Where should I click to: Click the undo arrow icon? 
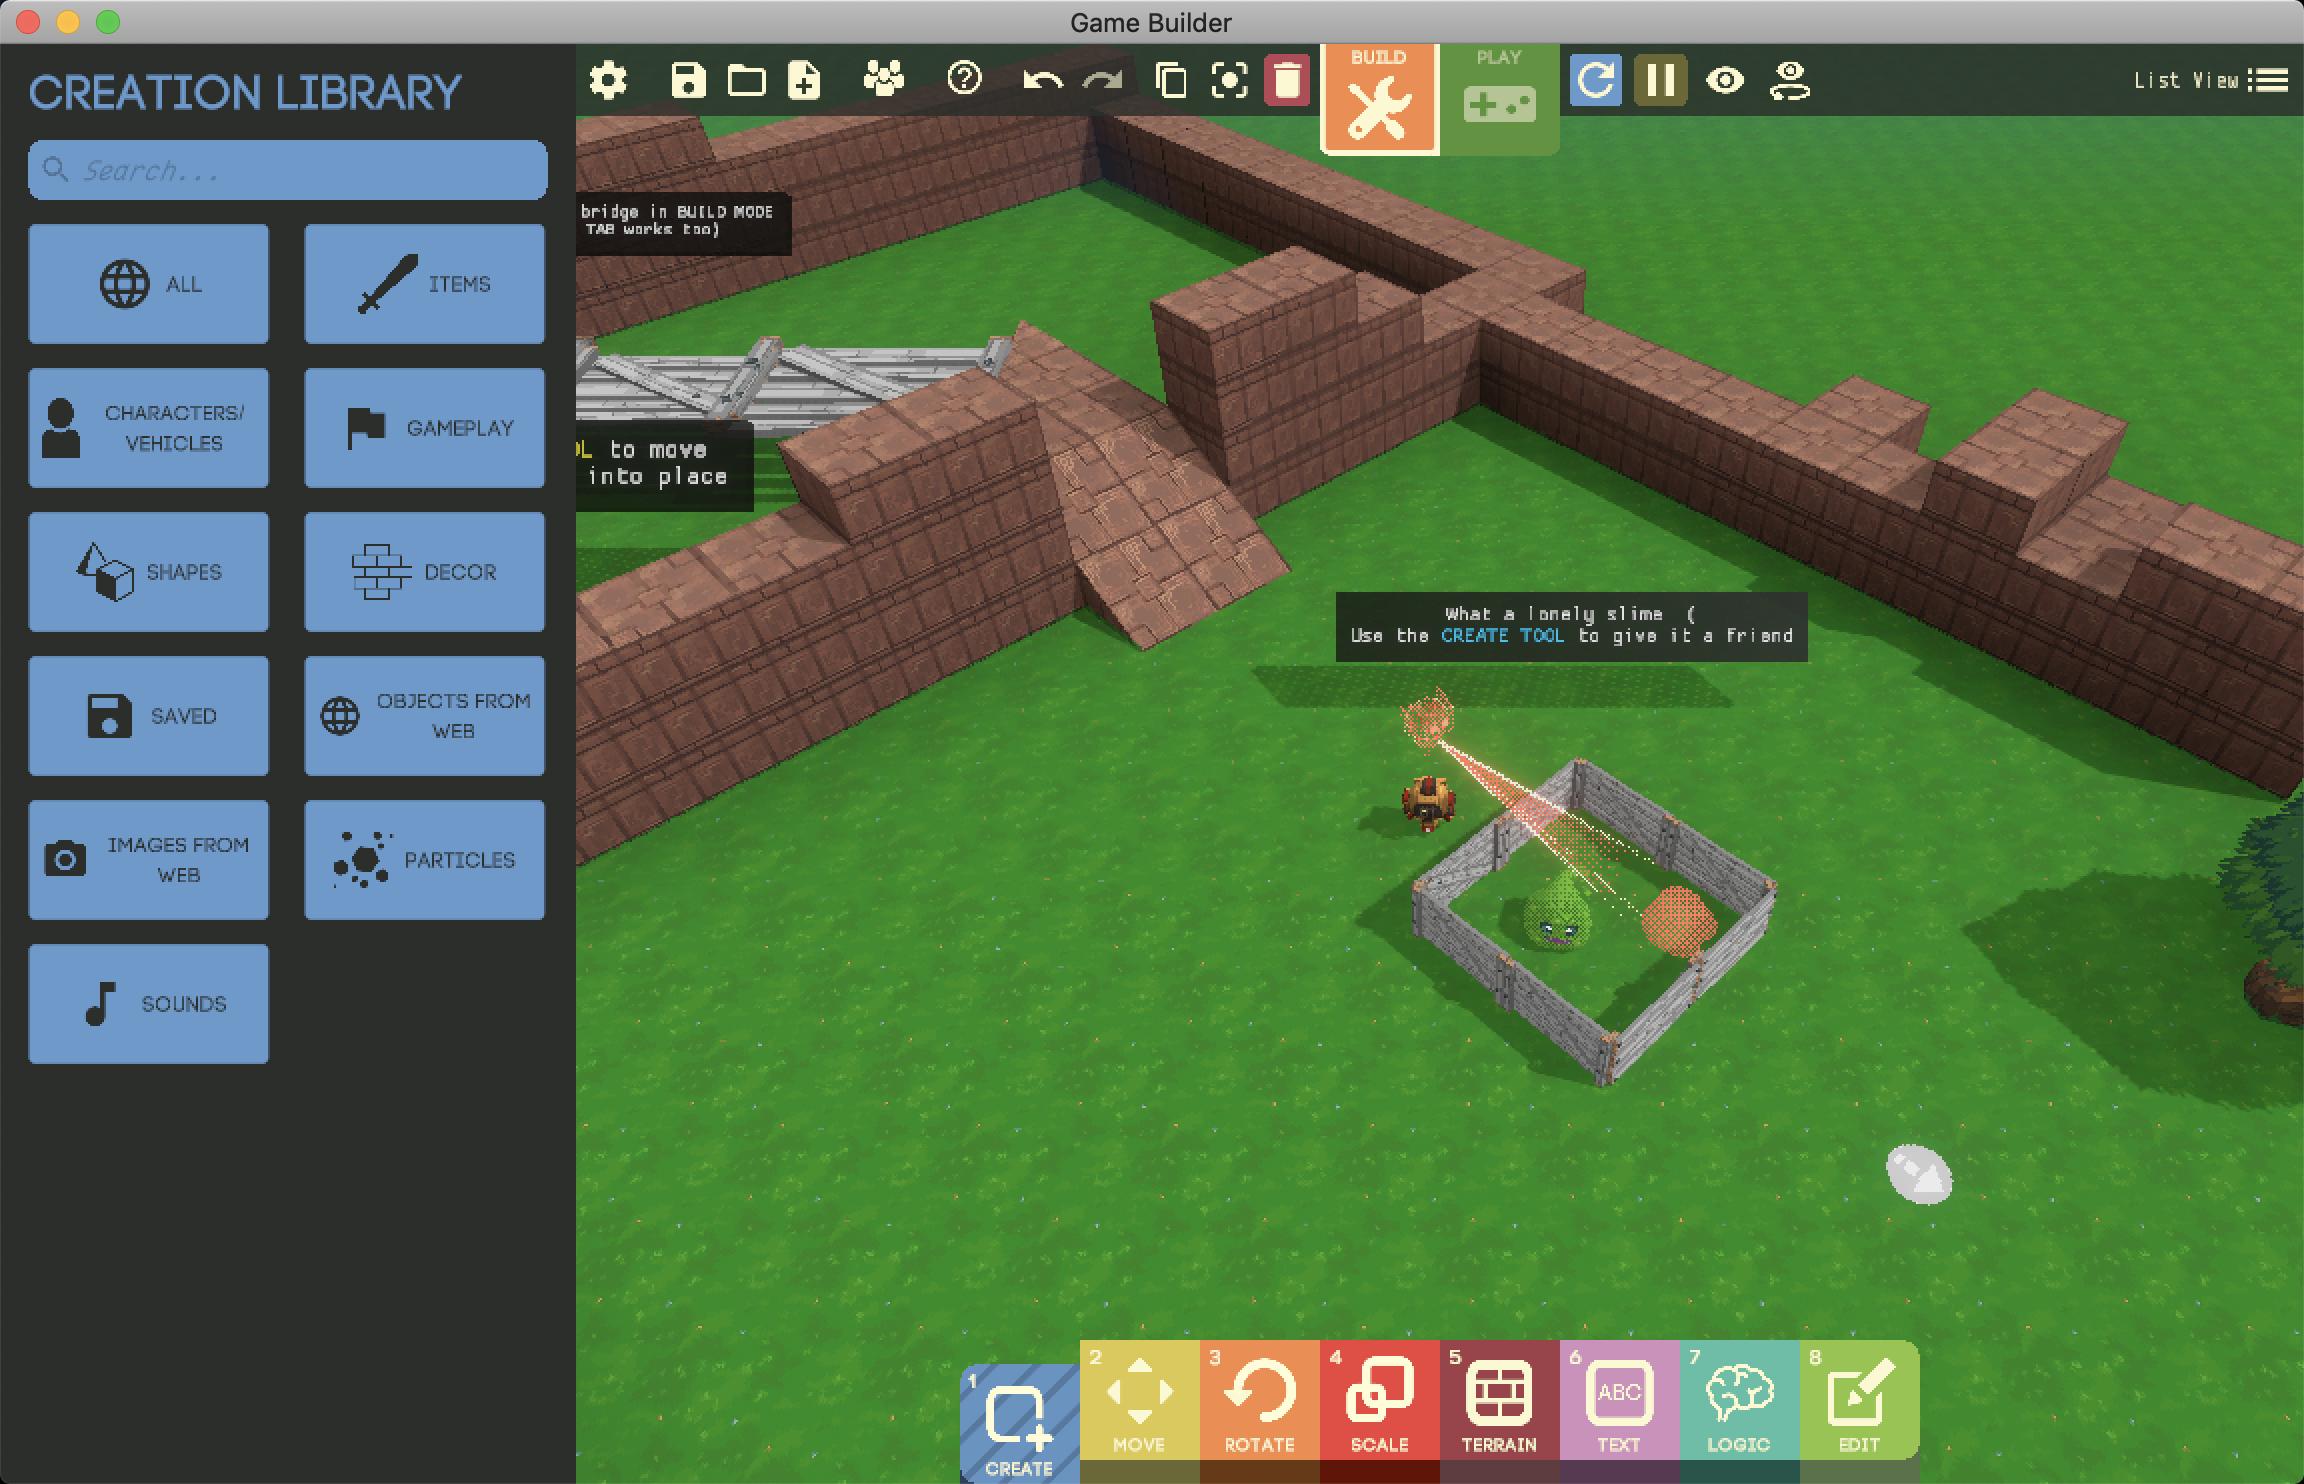[1042, 80]
